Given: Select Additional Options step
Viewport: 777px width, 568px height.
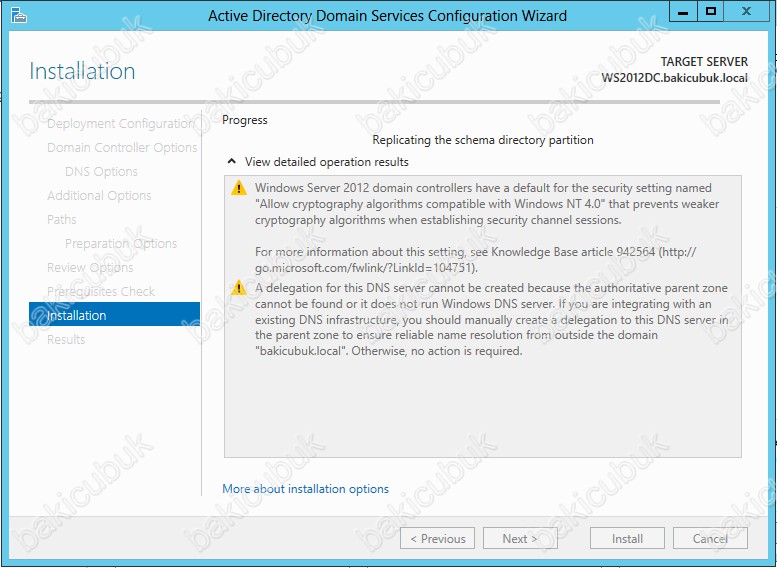Looking at the screenshot, I should coord(99,195).
